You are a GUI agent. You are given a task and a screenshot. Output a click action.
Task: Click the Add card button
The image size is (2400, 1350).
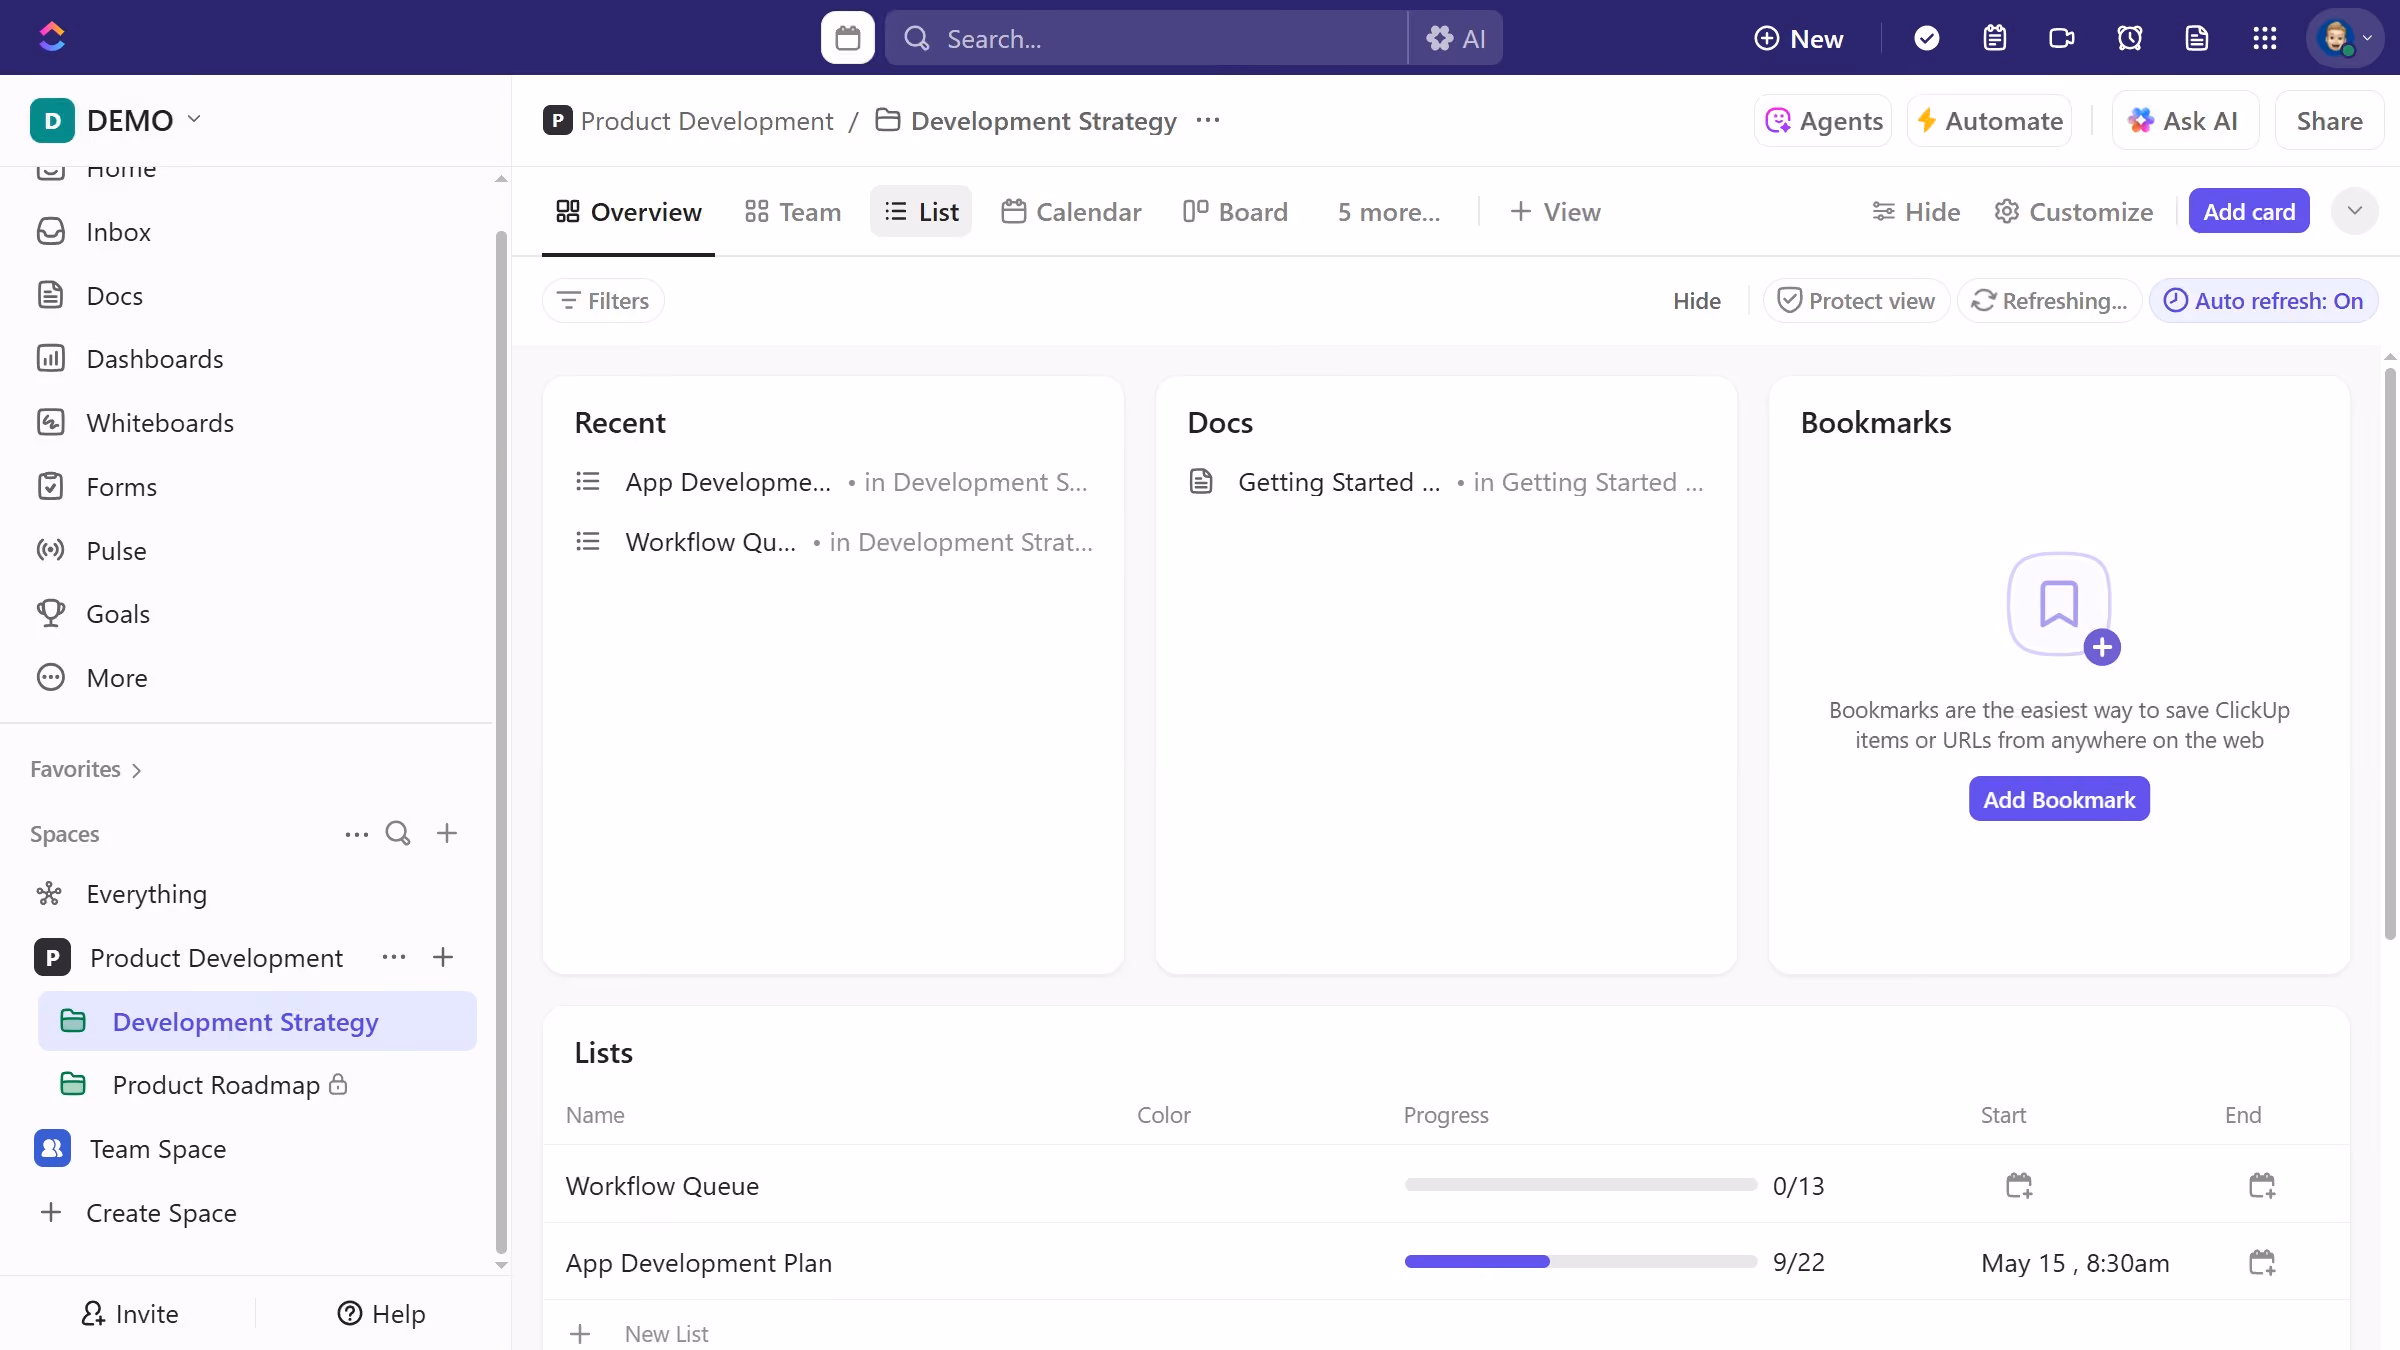click(2249, 211)
